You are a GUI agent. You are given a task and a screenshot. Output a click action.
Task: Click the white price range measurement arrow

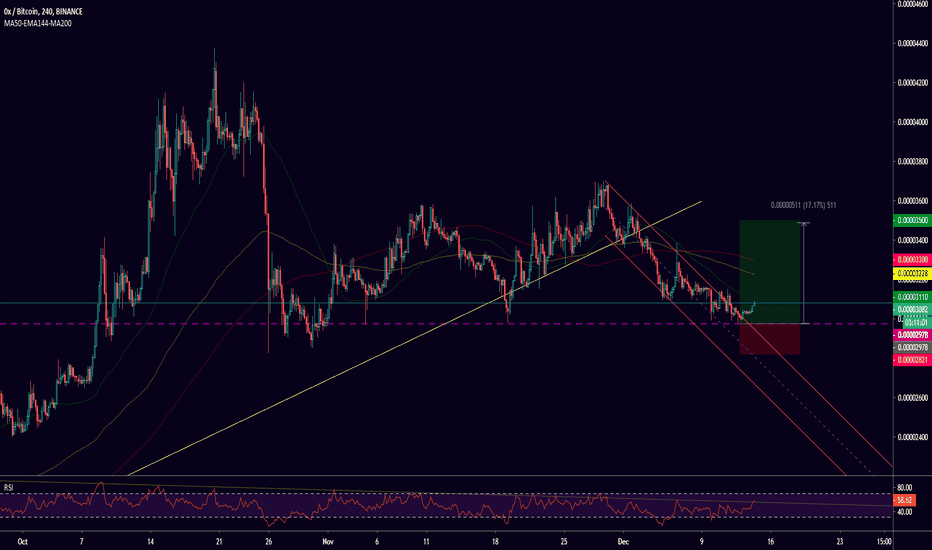[804, 273]
